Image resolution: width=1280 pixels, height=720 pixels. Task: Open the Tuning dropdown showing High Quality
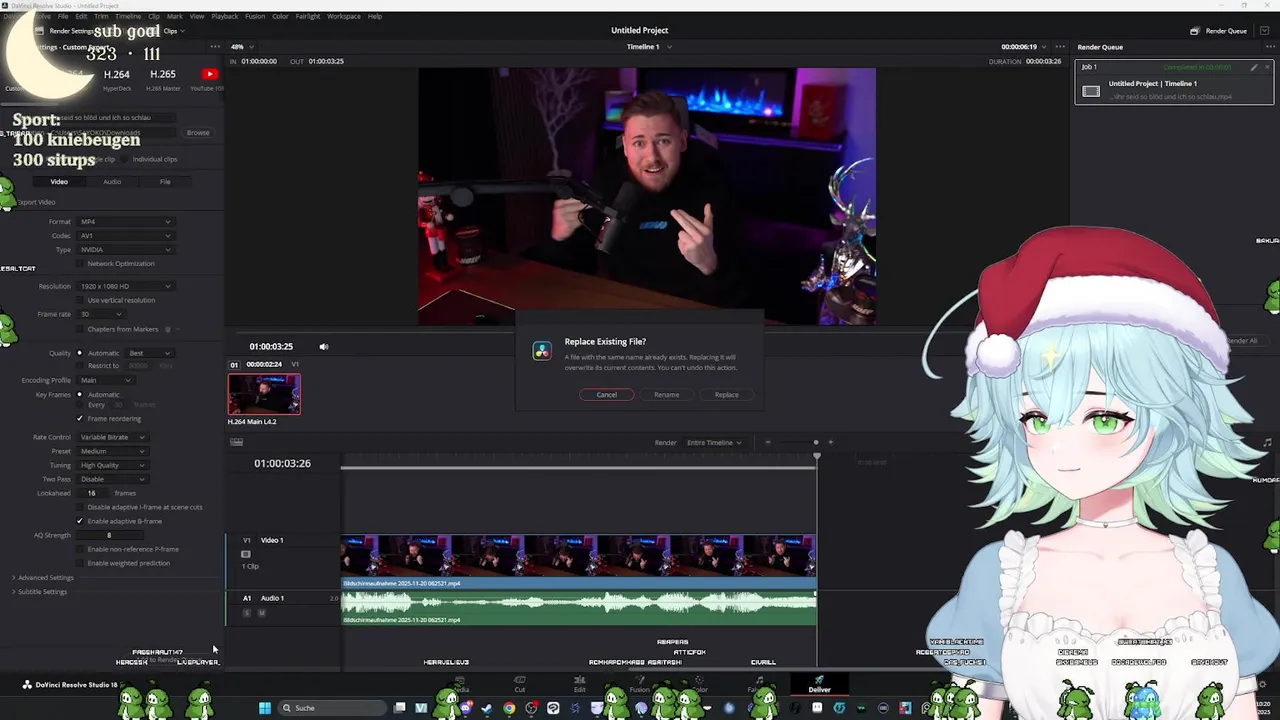pos(113,465)
